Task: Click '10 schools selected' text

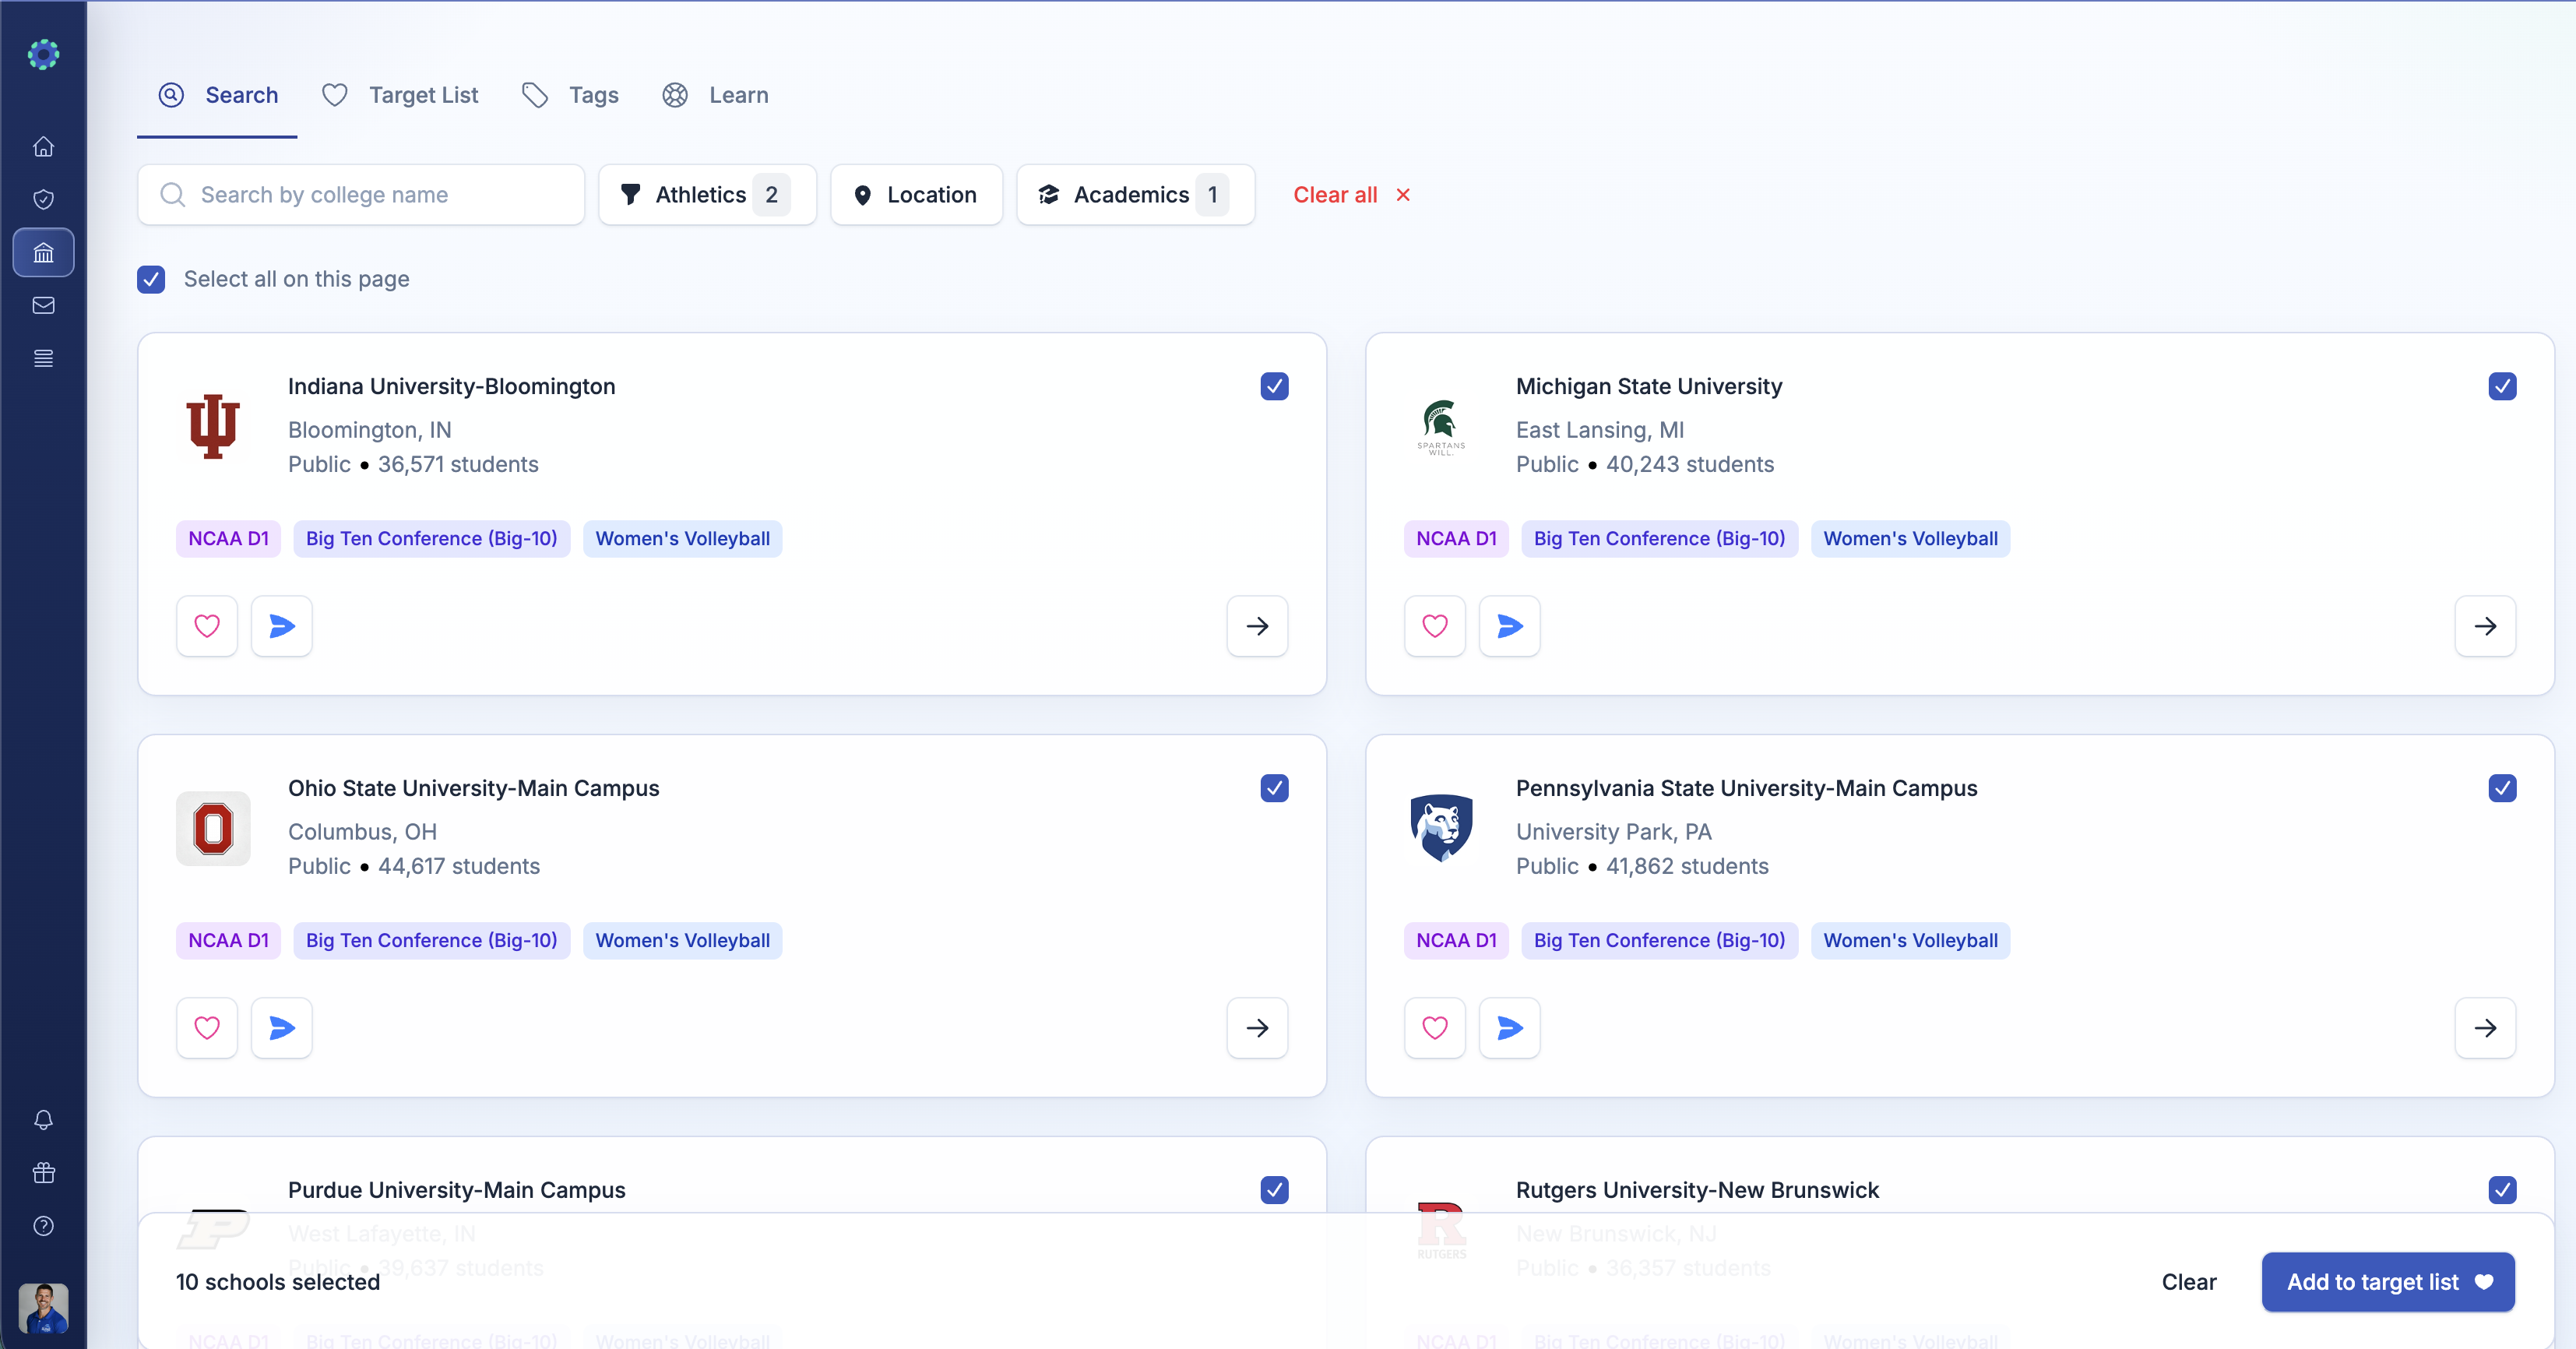Action: (278, 1283)
